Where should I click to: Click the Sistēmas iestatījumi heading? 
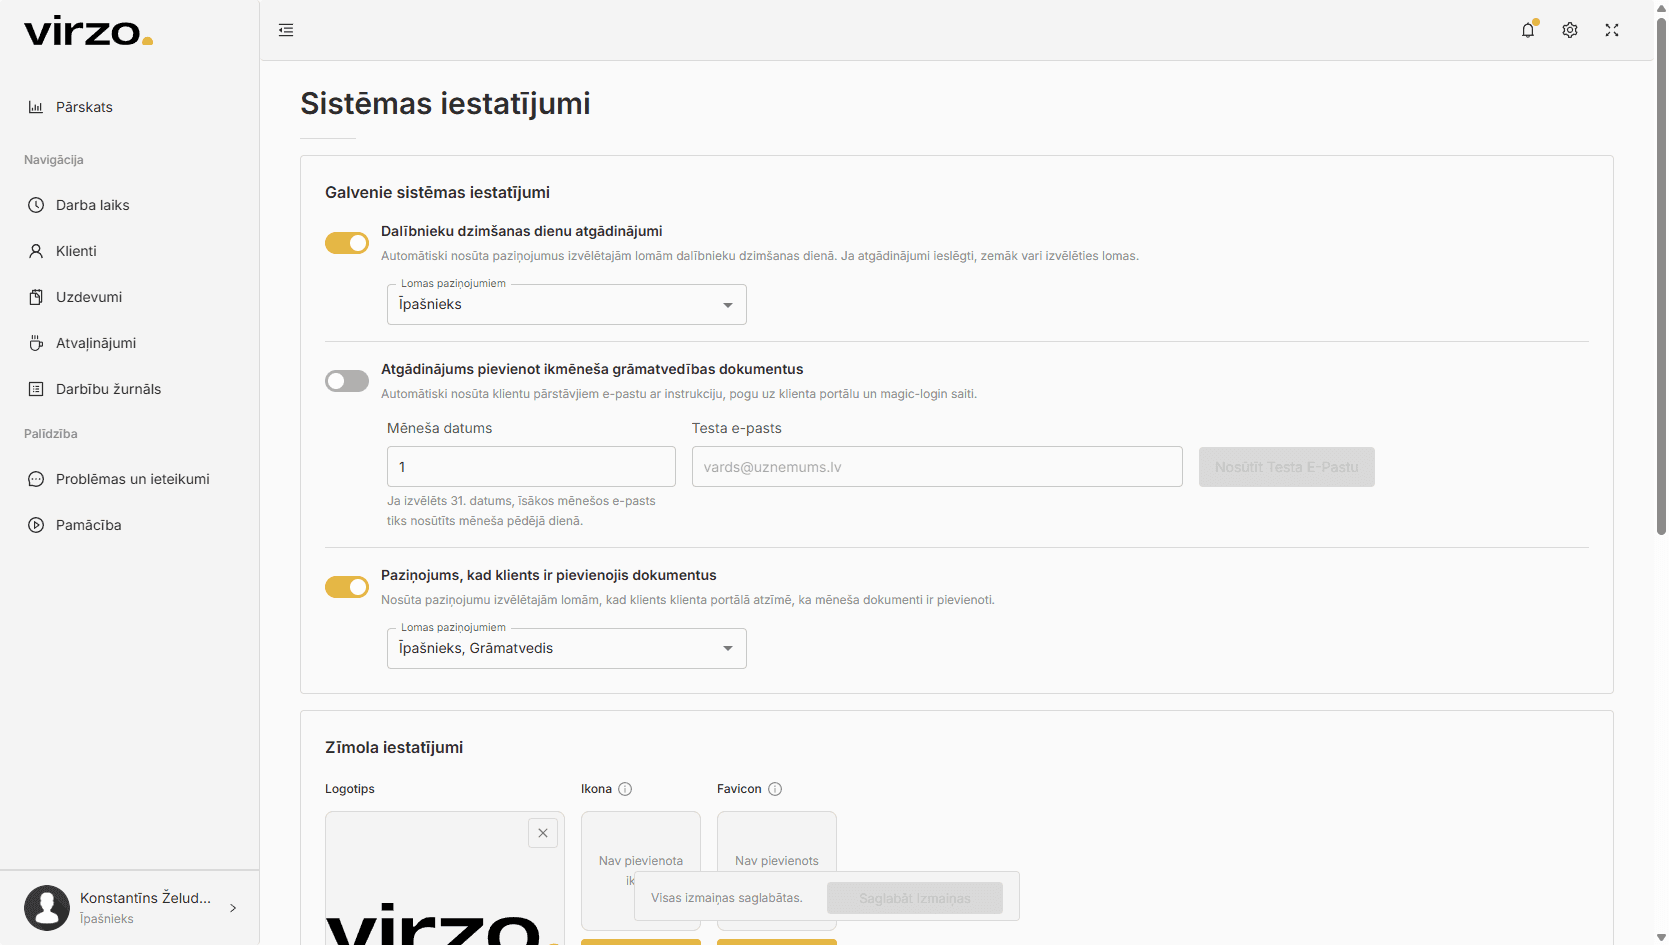tap(445, 103)
